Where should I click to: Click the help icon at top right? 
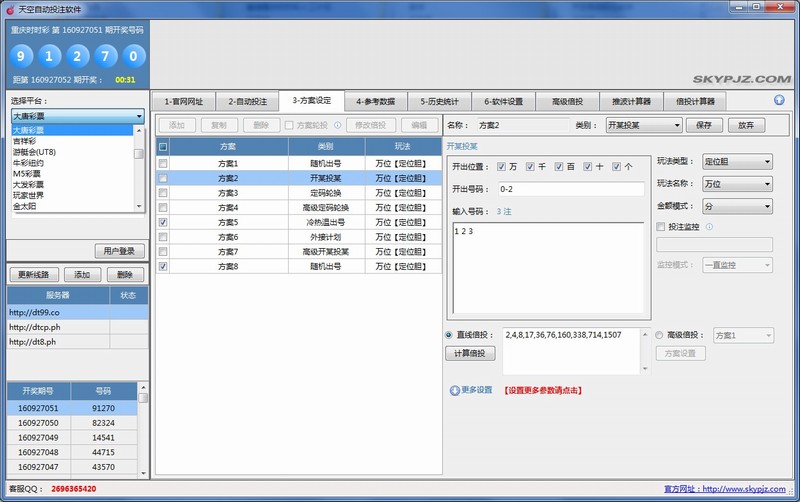[779, 100]
